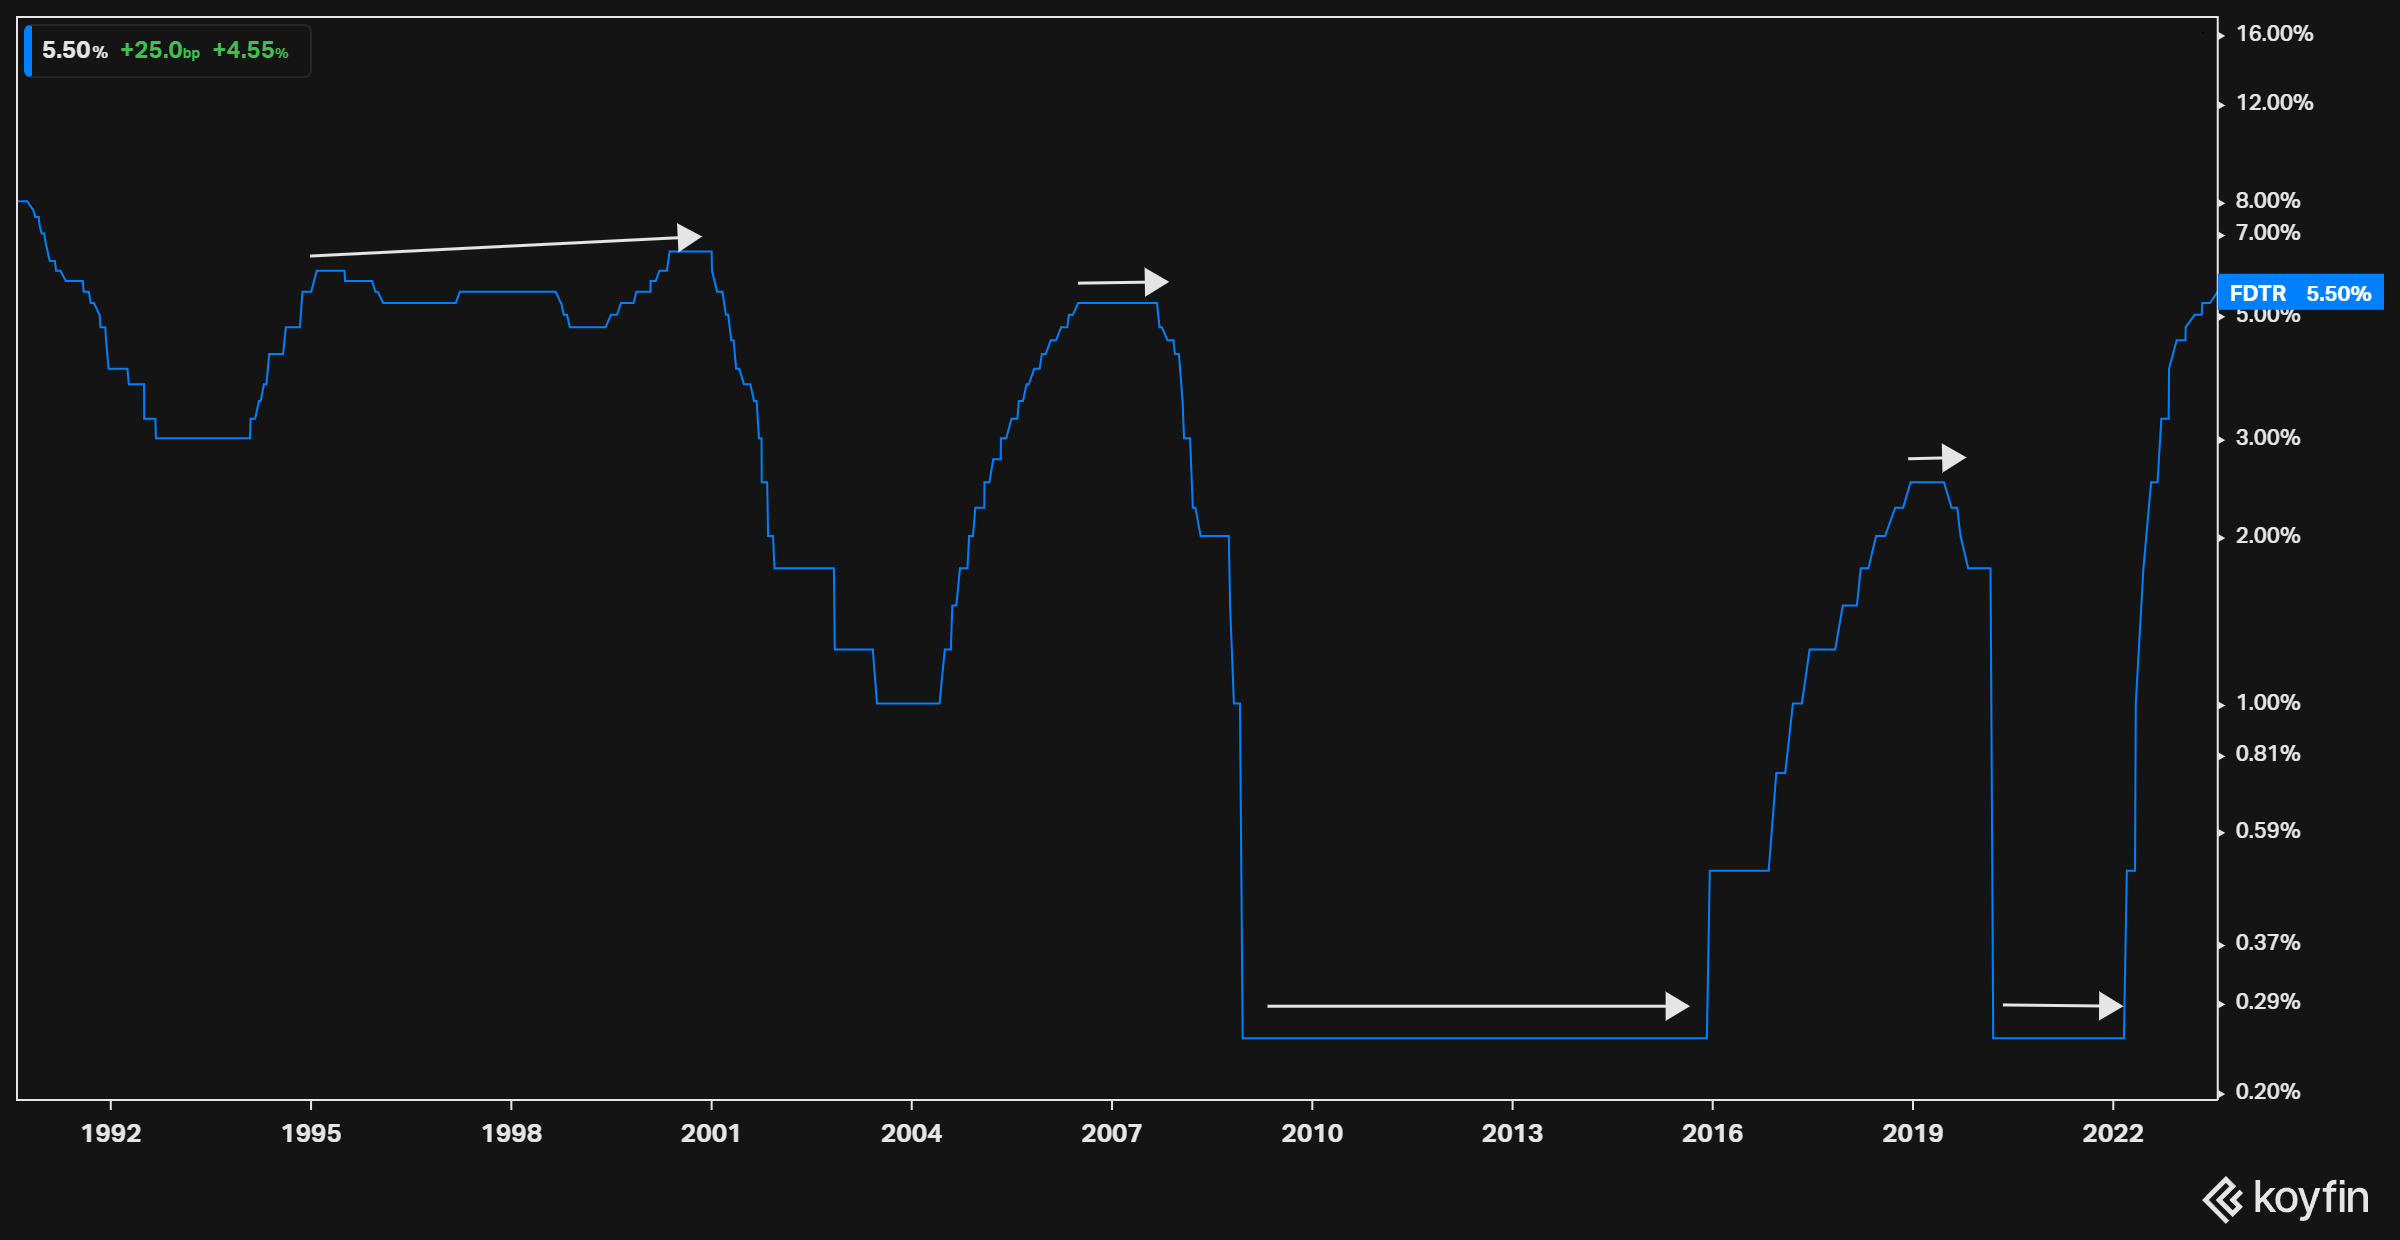Click the 2010 x-axis year label
The width and height of the screenshot is (2400, 1240).
[x=1312, y=1133]
